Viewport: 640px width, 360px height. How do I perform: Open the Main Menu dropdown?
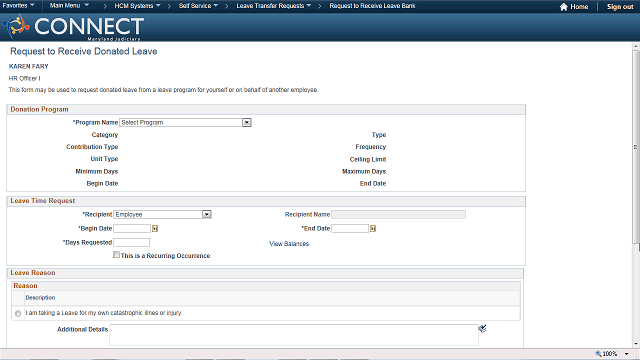(69, 6)
